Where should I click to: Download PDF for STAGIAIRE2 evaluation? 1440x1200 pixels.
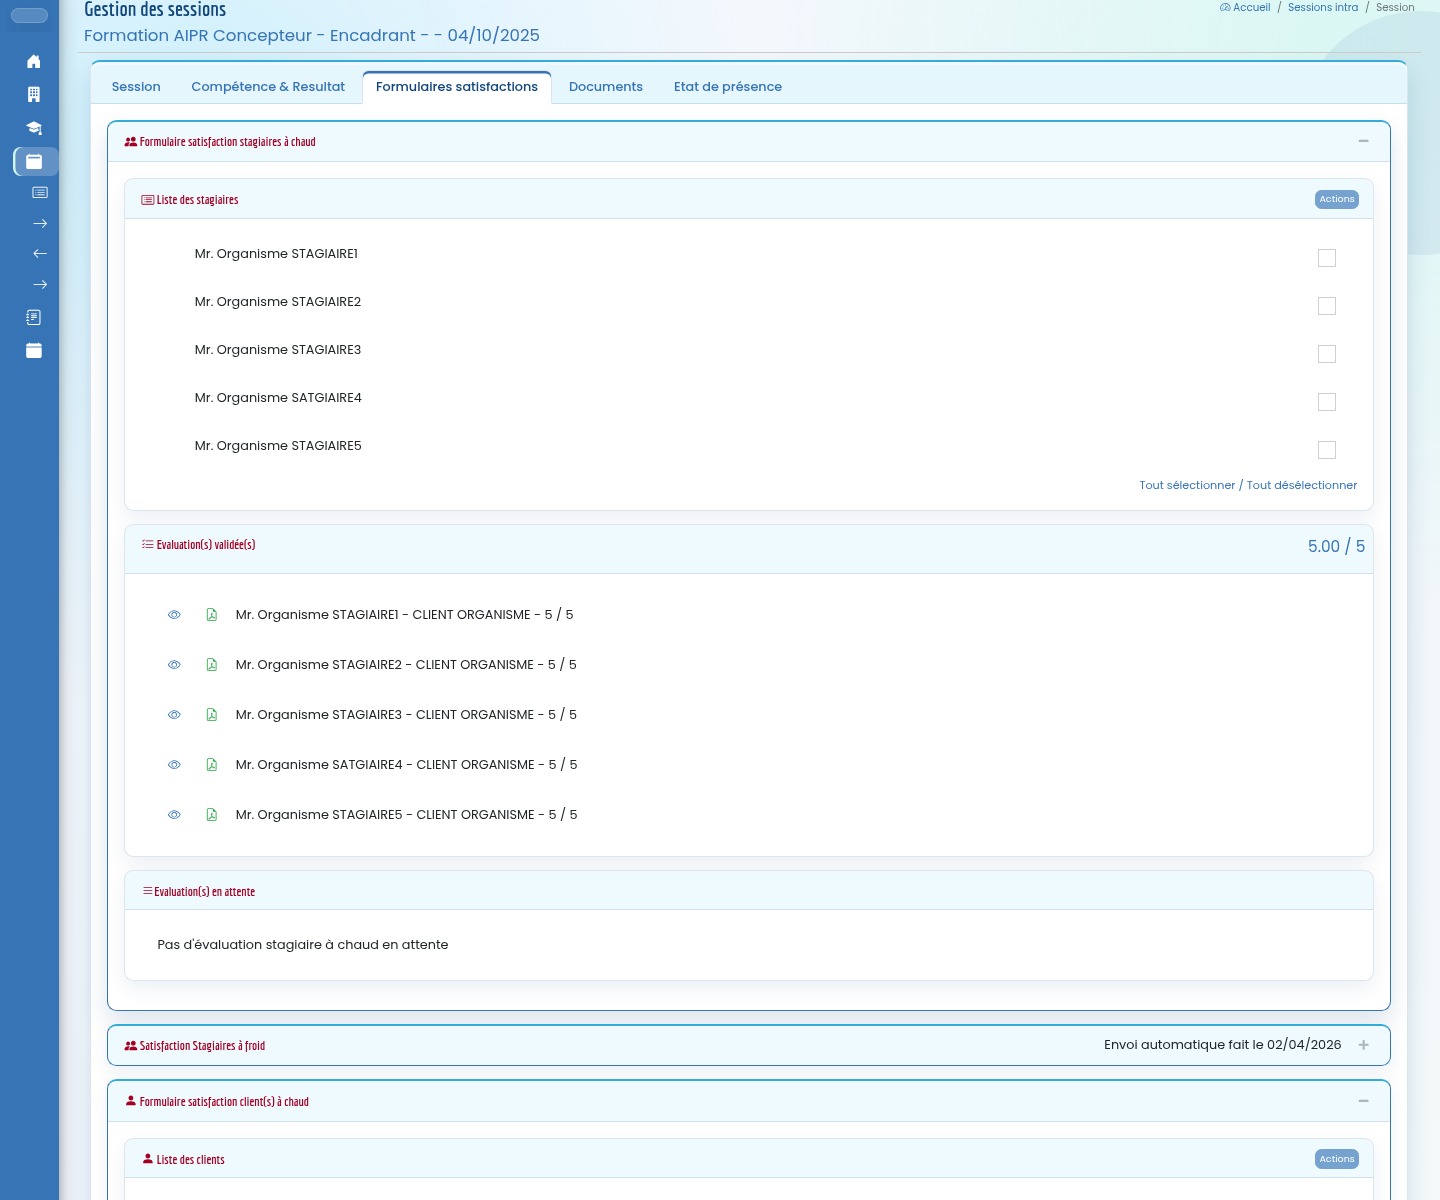click(212, 665)
